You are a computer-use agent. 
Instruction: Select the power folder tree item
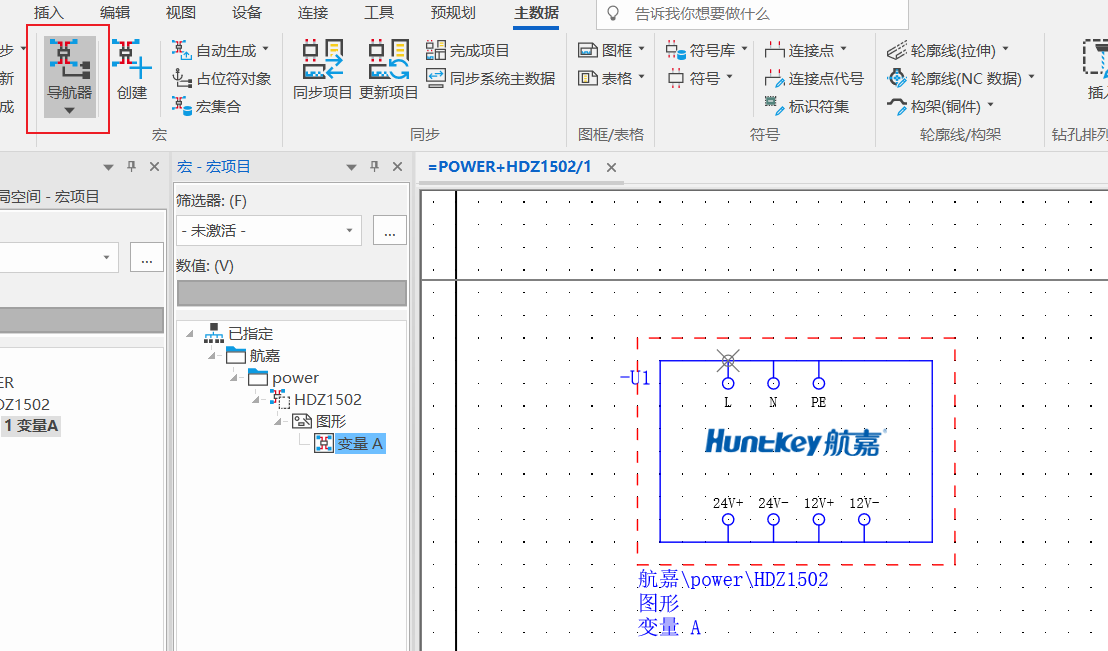coord(295,377)
